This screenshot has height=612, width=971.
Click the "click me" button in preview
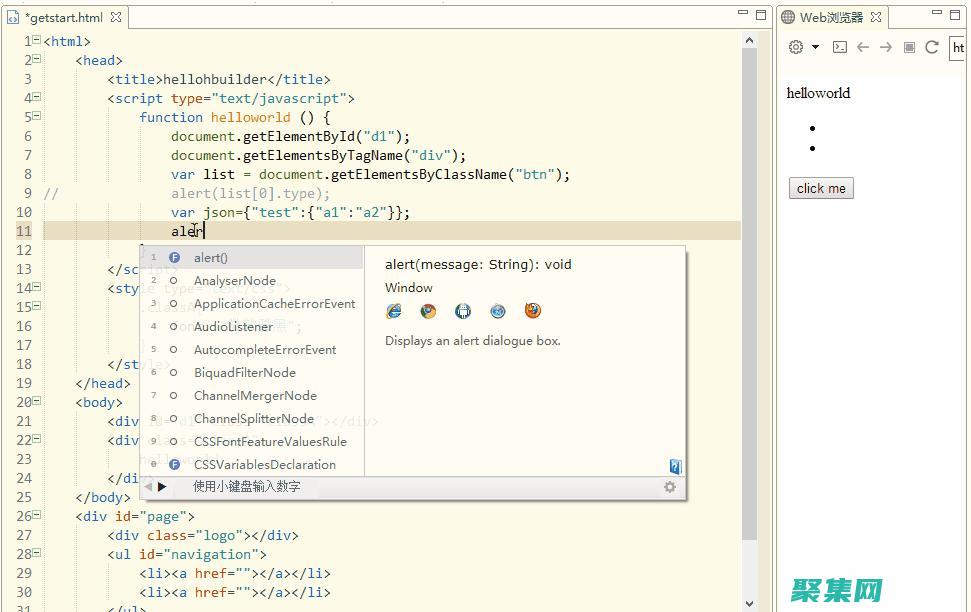(x=821, y=188)
